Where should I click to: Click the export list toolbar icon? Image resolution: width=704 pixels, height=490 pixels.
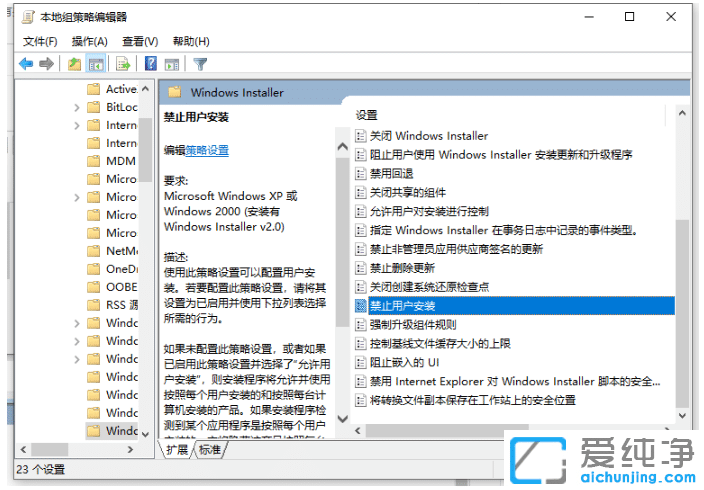[123, 64]
